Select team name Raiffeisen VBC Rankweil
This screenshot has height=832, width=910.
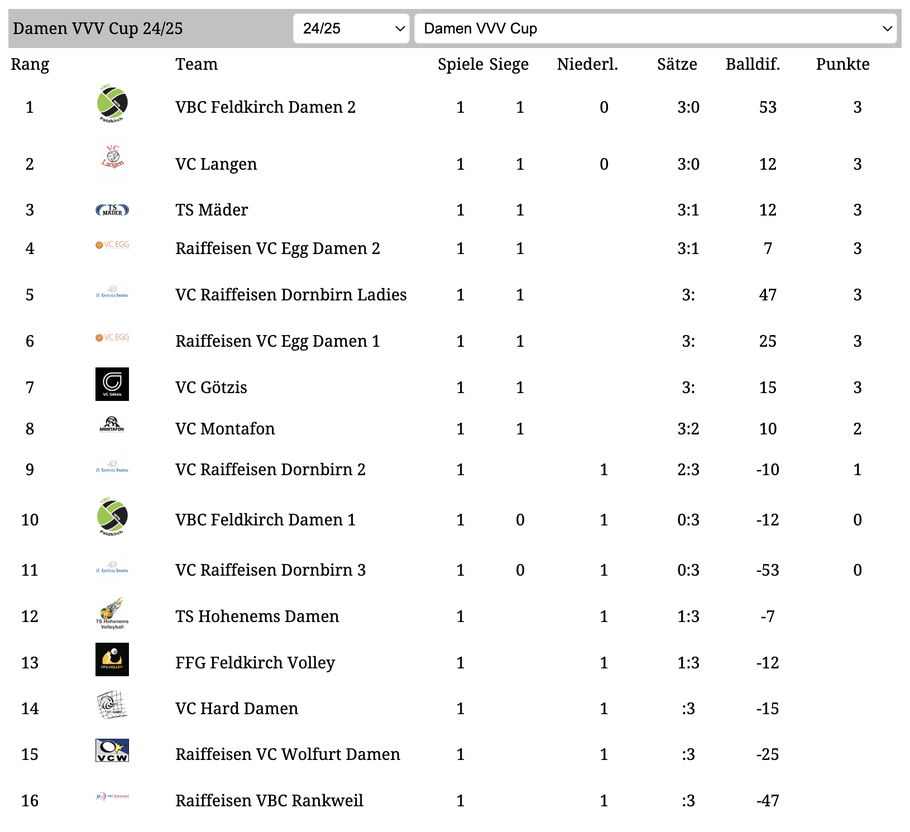269,801
